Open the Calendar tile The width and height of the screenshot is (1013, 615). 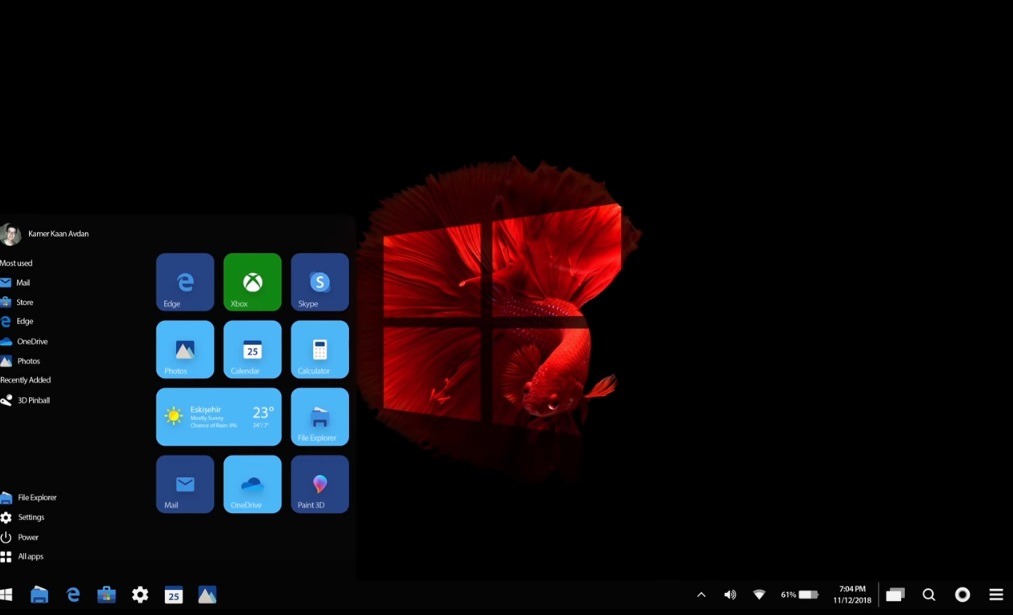[x=253, y=349]
